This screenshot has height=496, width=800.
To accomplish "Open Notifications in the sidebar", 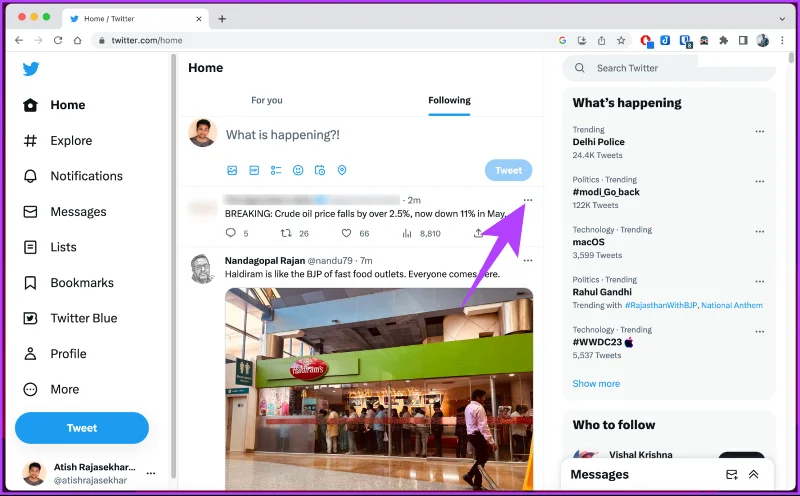I will click(x=73, y=176).
